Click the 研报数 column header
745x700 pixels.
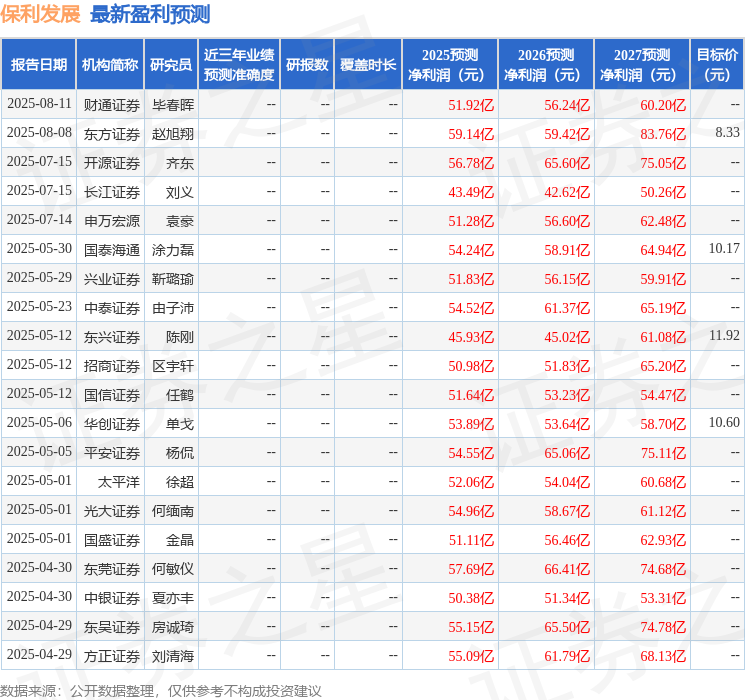[x=307, y=65]
